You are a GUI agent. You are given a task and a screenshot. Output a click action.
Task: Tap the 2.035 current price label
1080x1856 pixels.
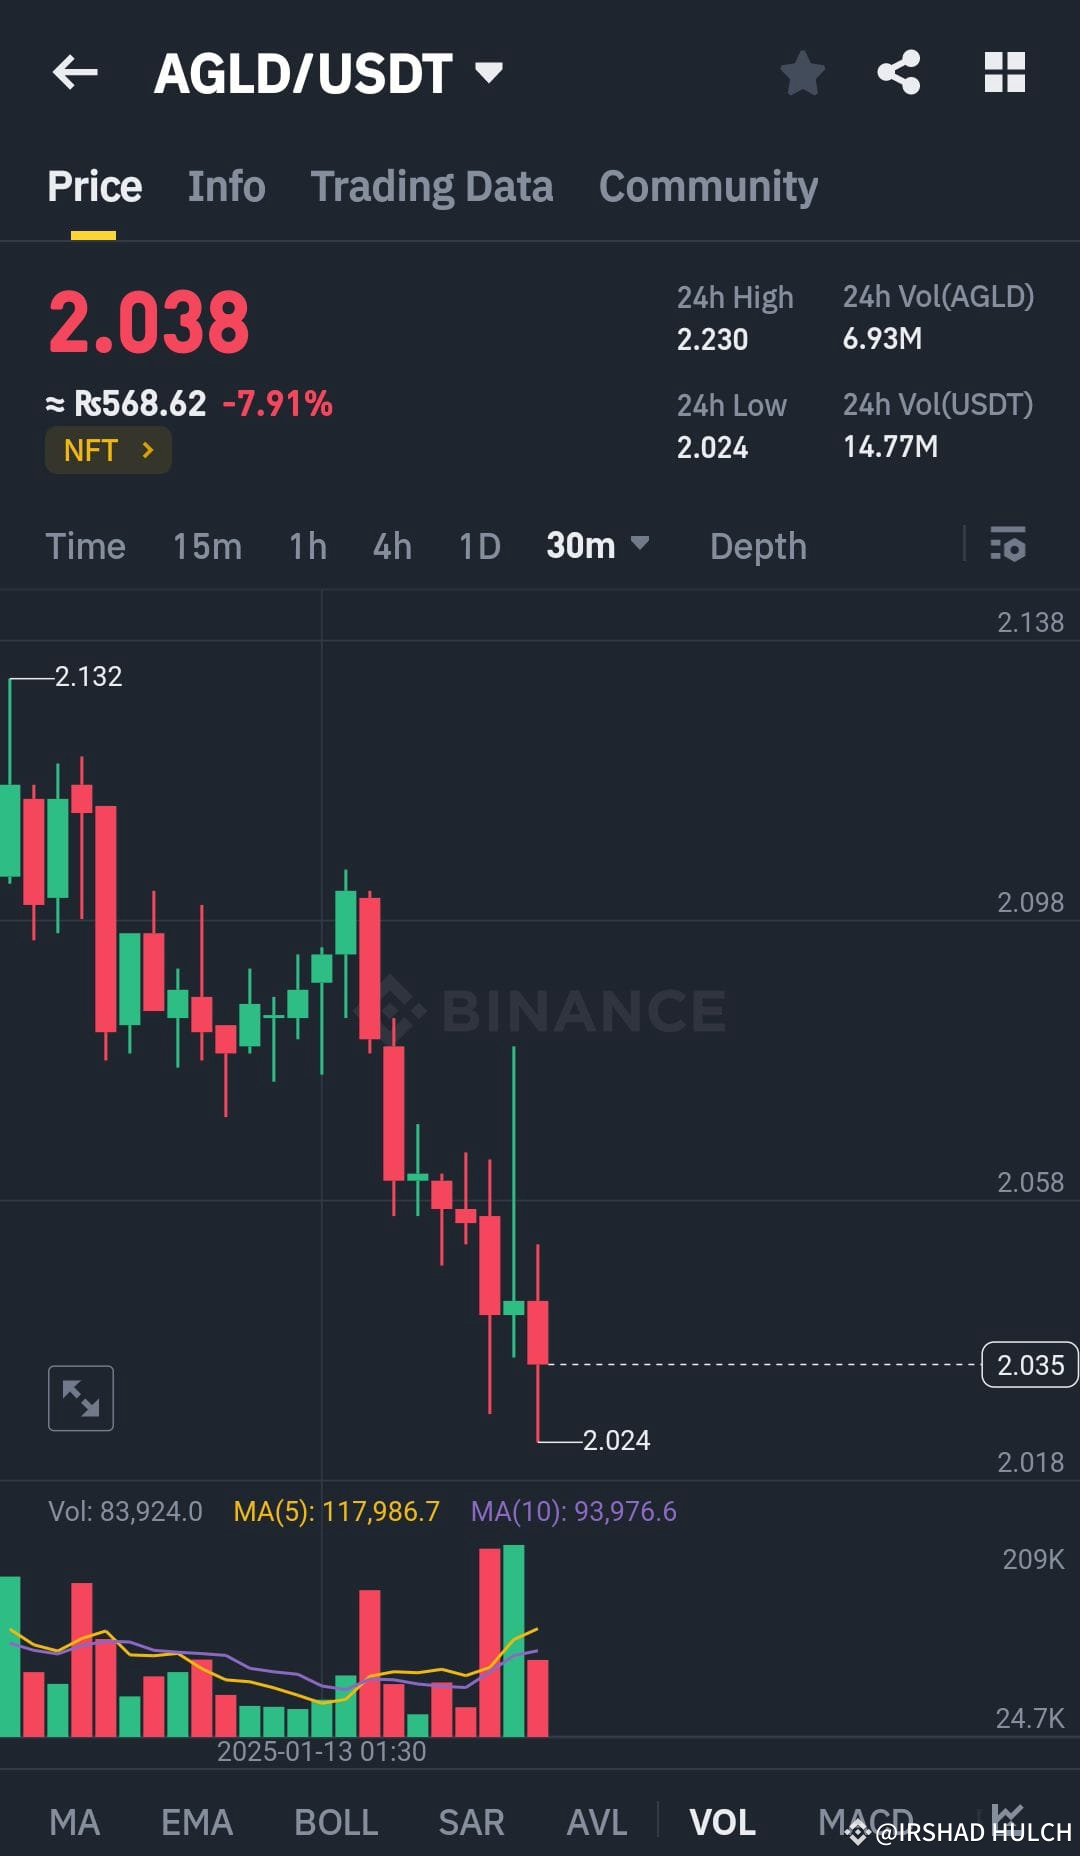1029,1365
